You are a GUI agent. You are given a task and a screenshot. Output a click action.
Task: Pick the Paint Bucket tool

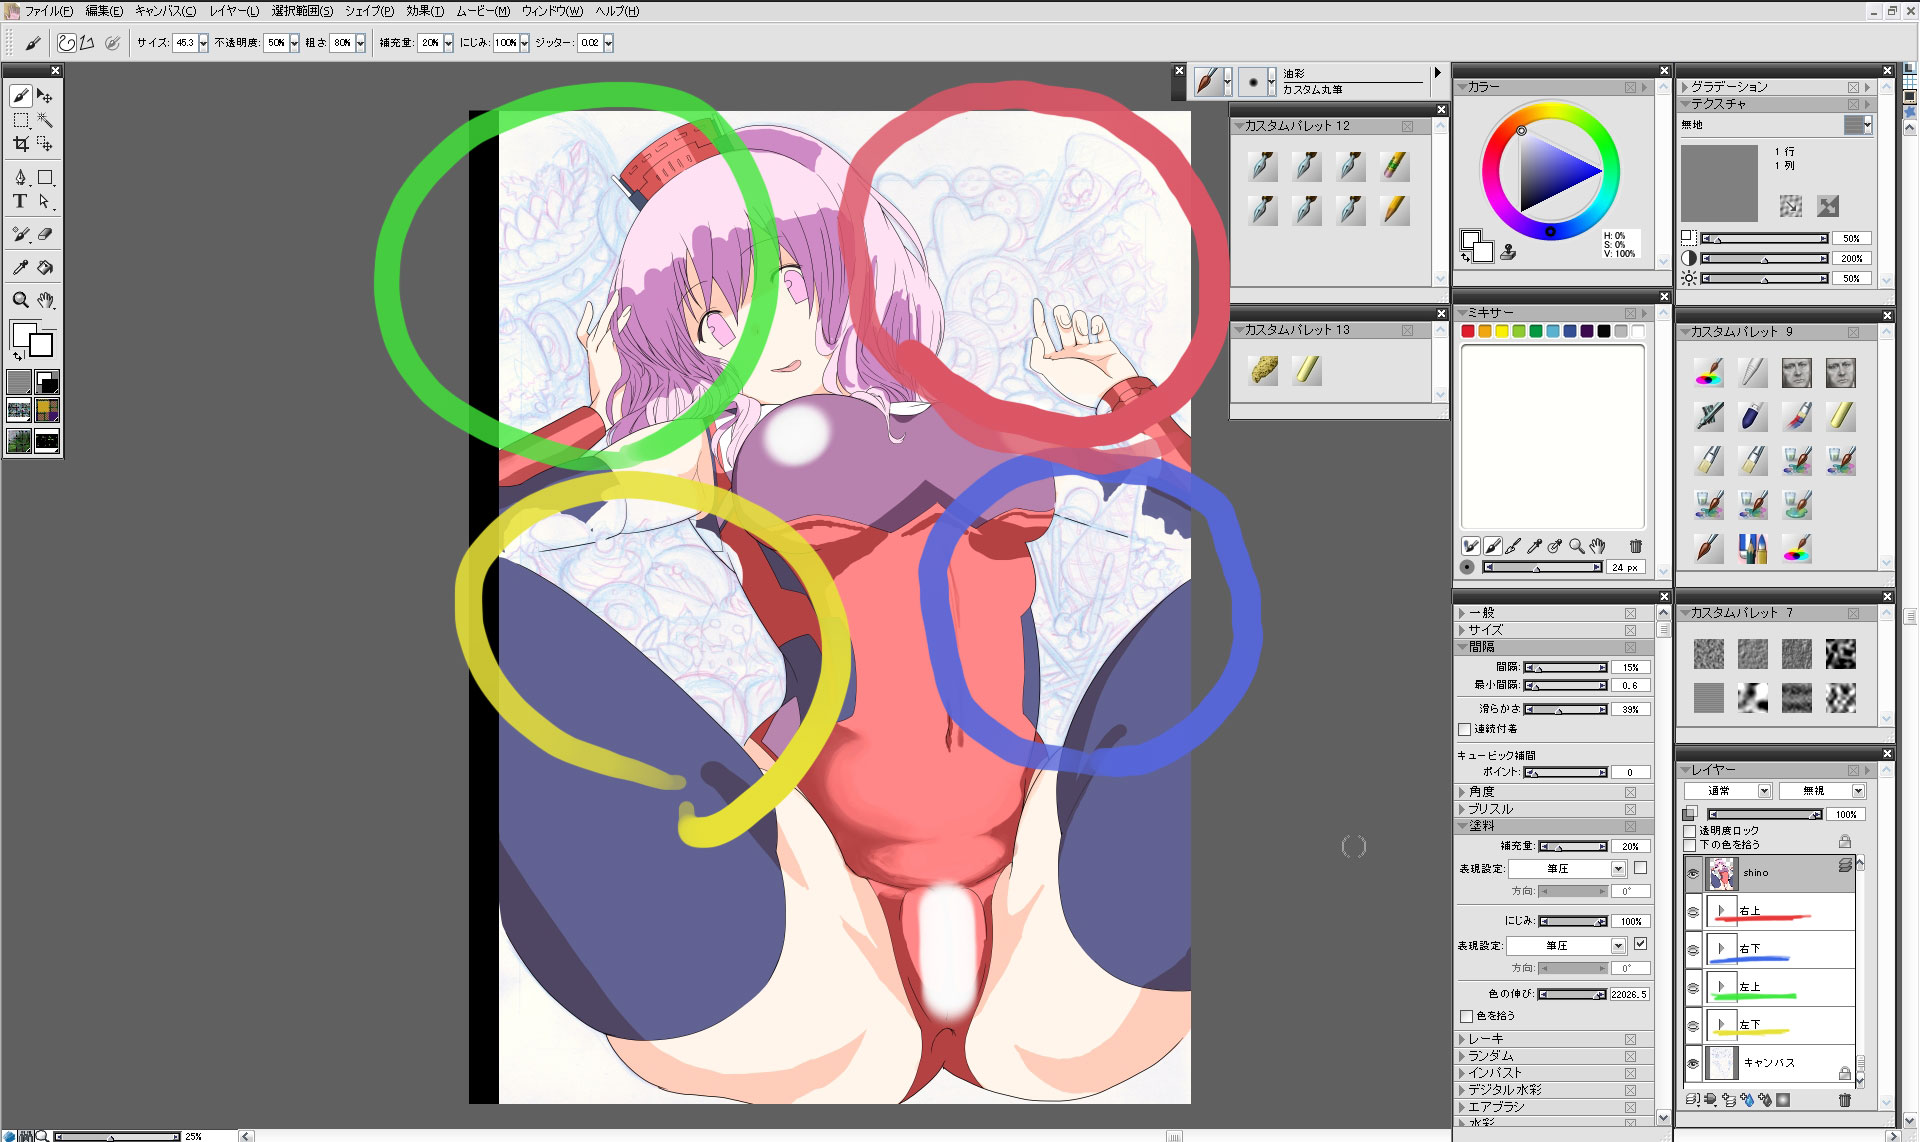coord(45,267)
